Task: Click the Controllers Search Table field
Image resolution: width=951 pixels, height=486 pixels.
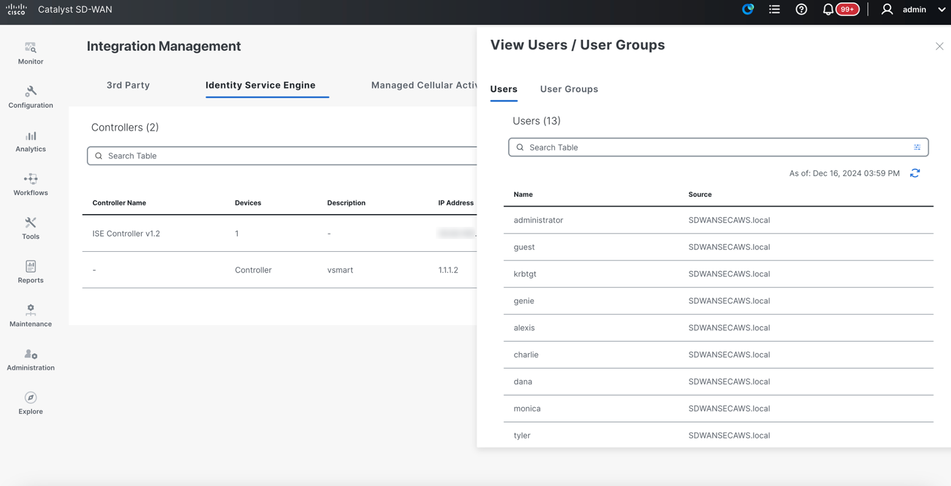Action: (x=282, y=156)
